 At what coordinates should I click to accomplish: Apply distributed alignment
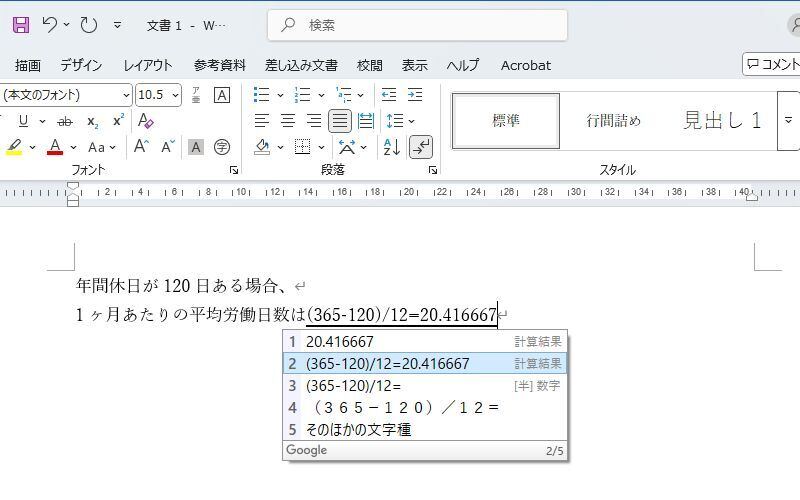[366, 121]
